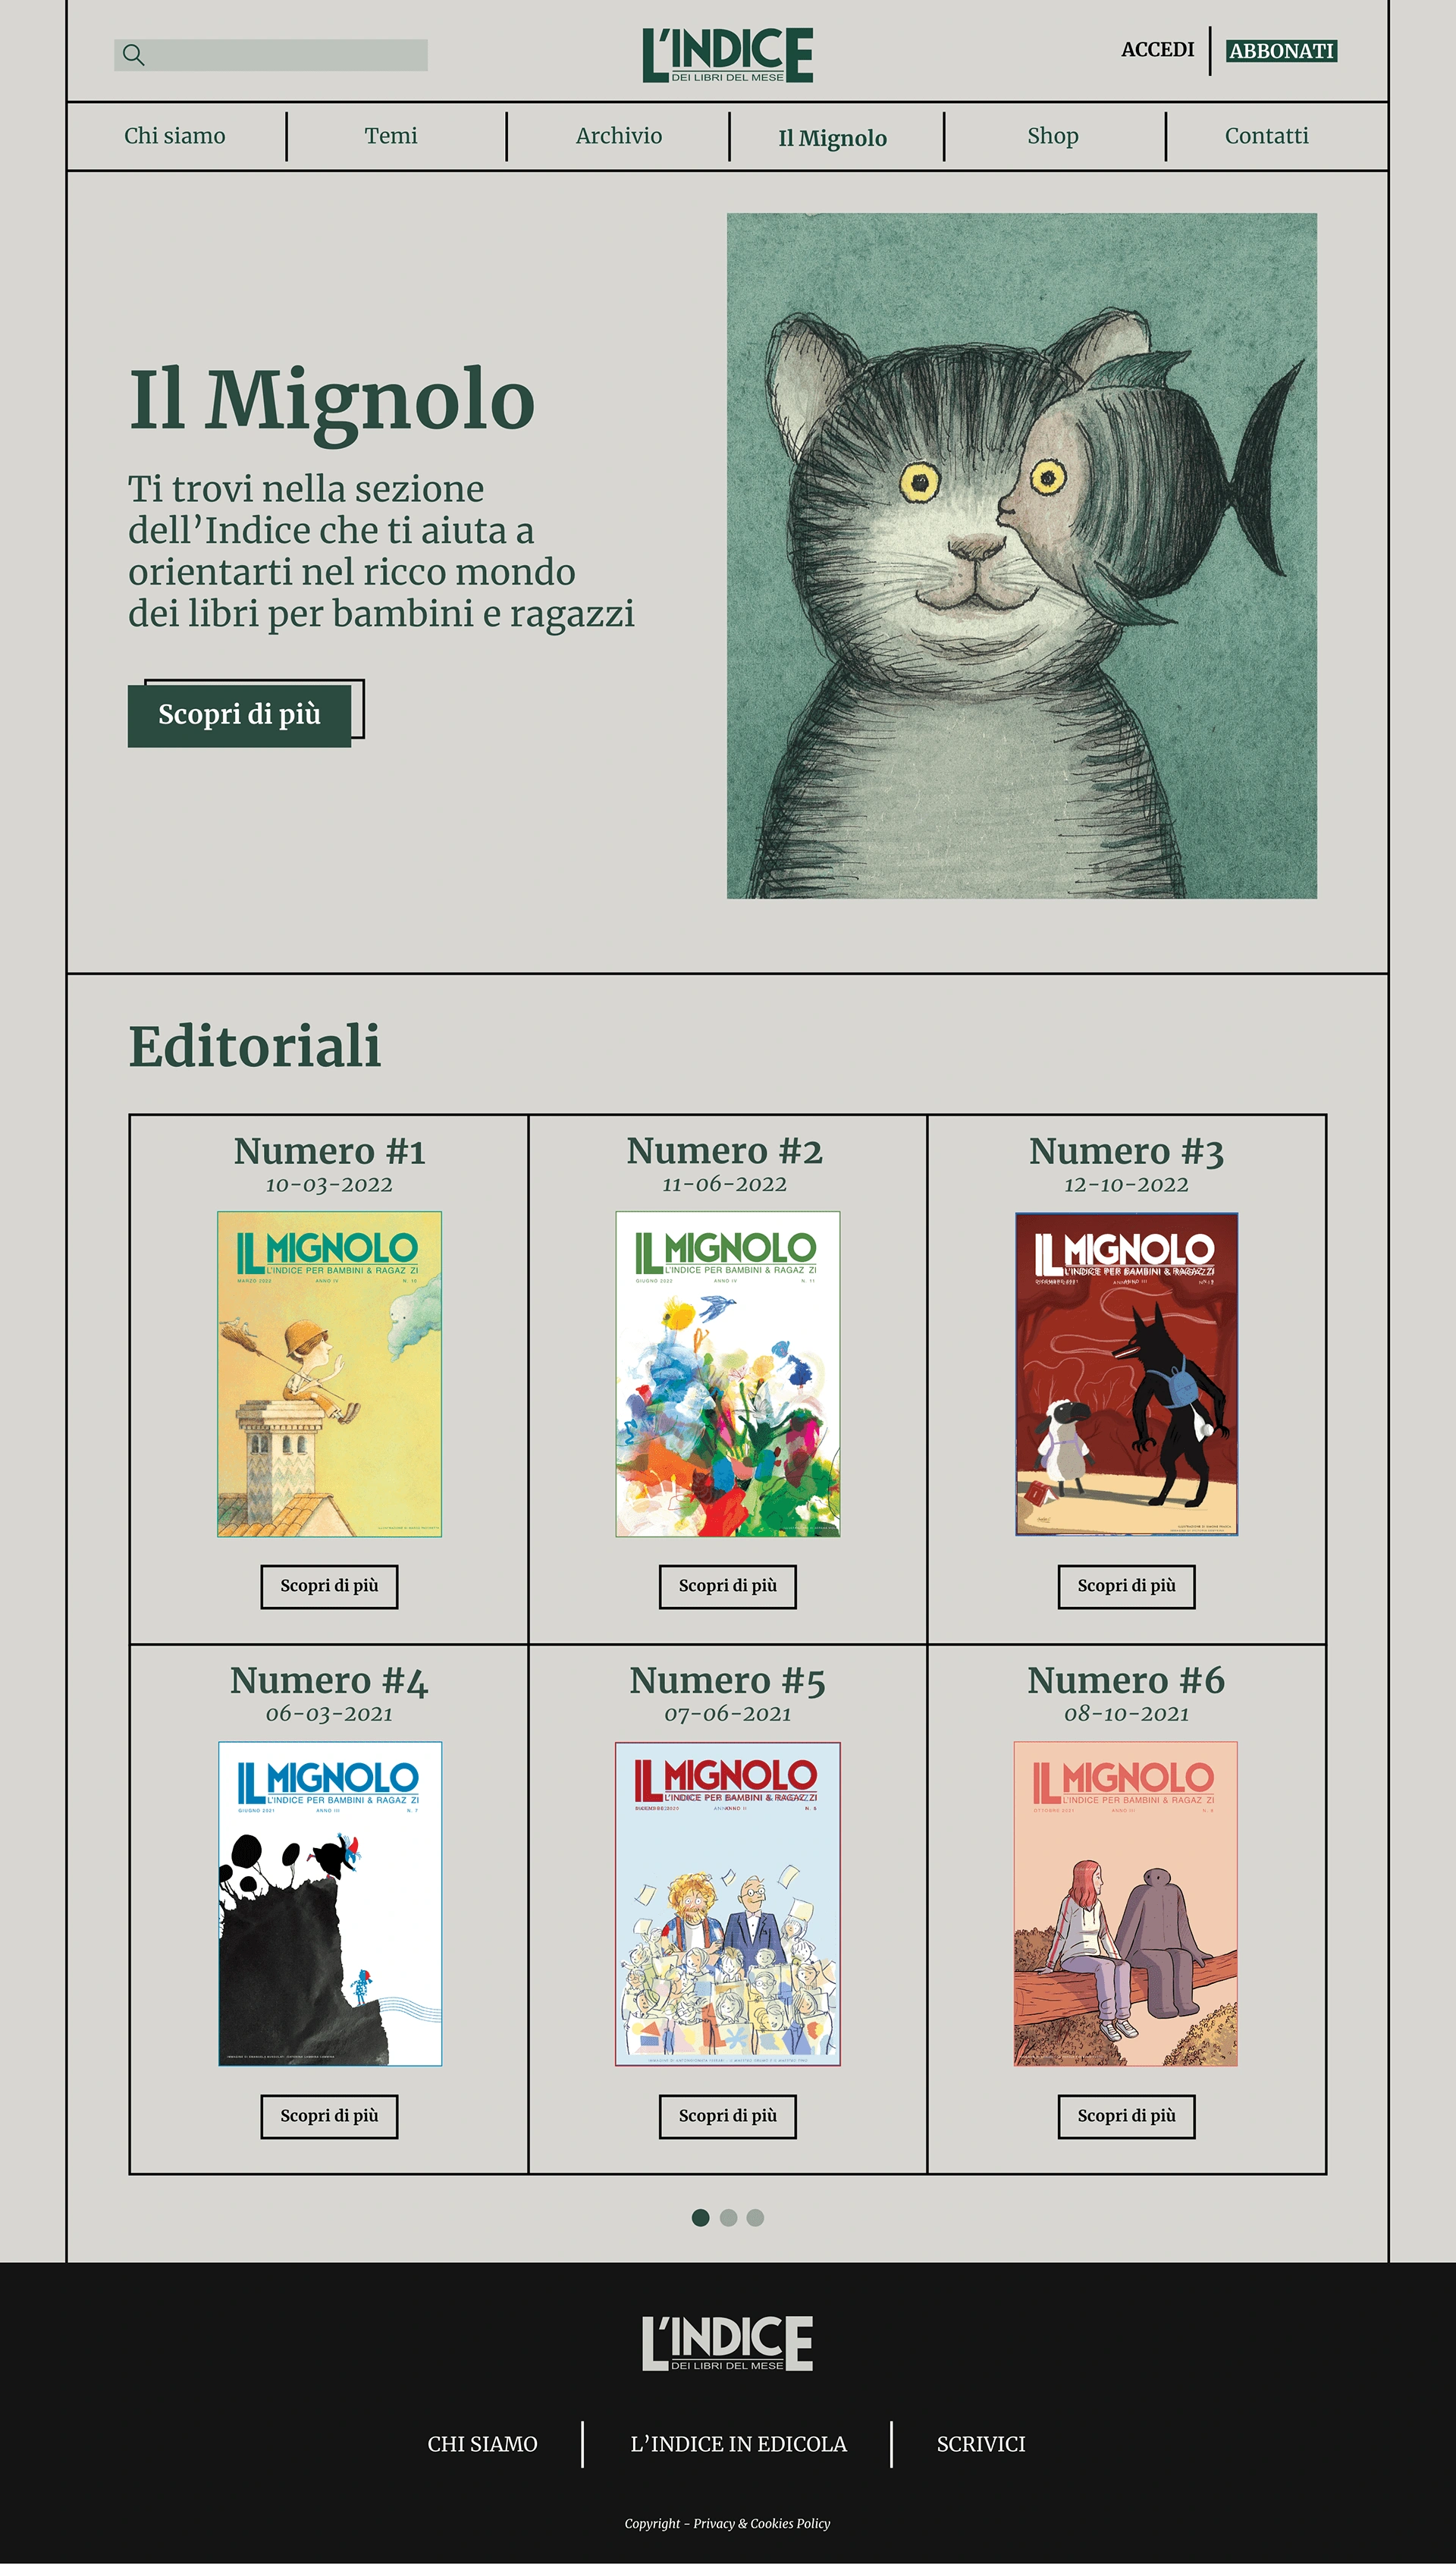
Task: Open the Archivio menu item
Action: (619, 136)
